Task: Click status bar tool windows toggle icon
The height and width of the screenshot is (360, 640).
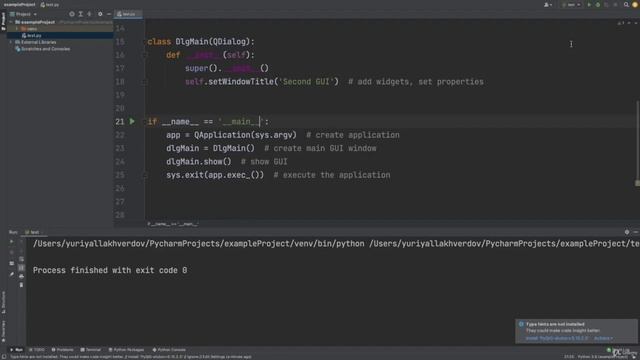Action: [4, 357]
